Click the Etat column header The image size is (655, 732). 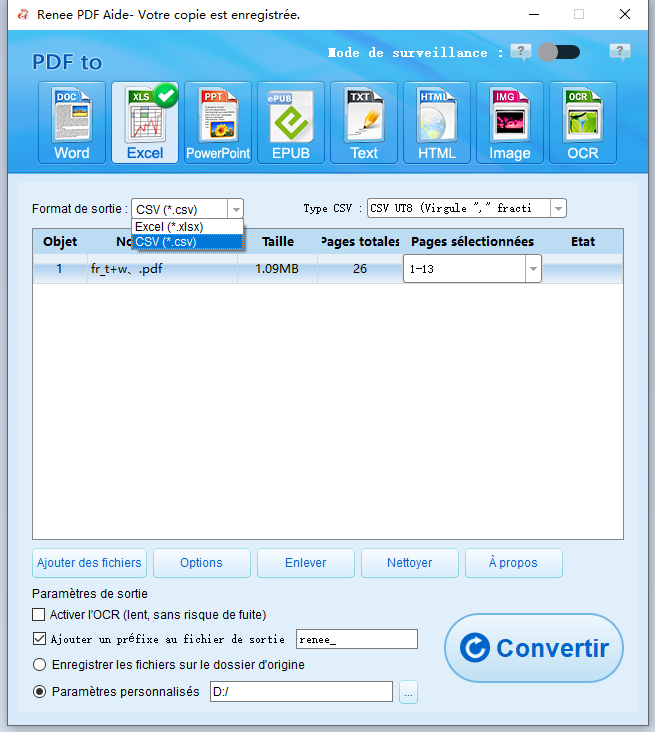(583, 241)
